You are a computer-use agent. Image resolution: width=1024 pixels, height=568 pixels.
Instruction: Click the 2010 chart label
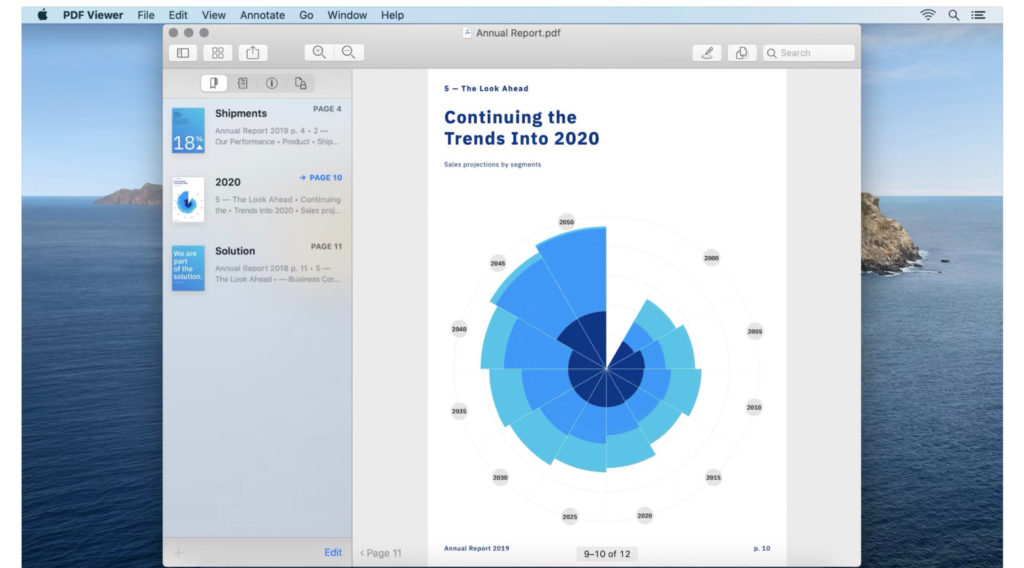tap(754, 407)
